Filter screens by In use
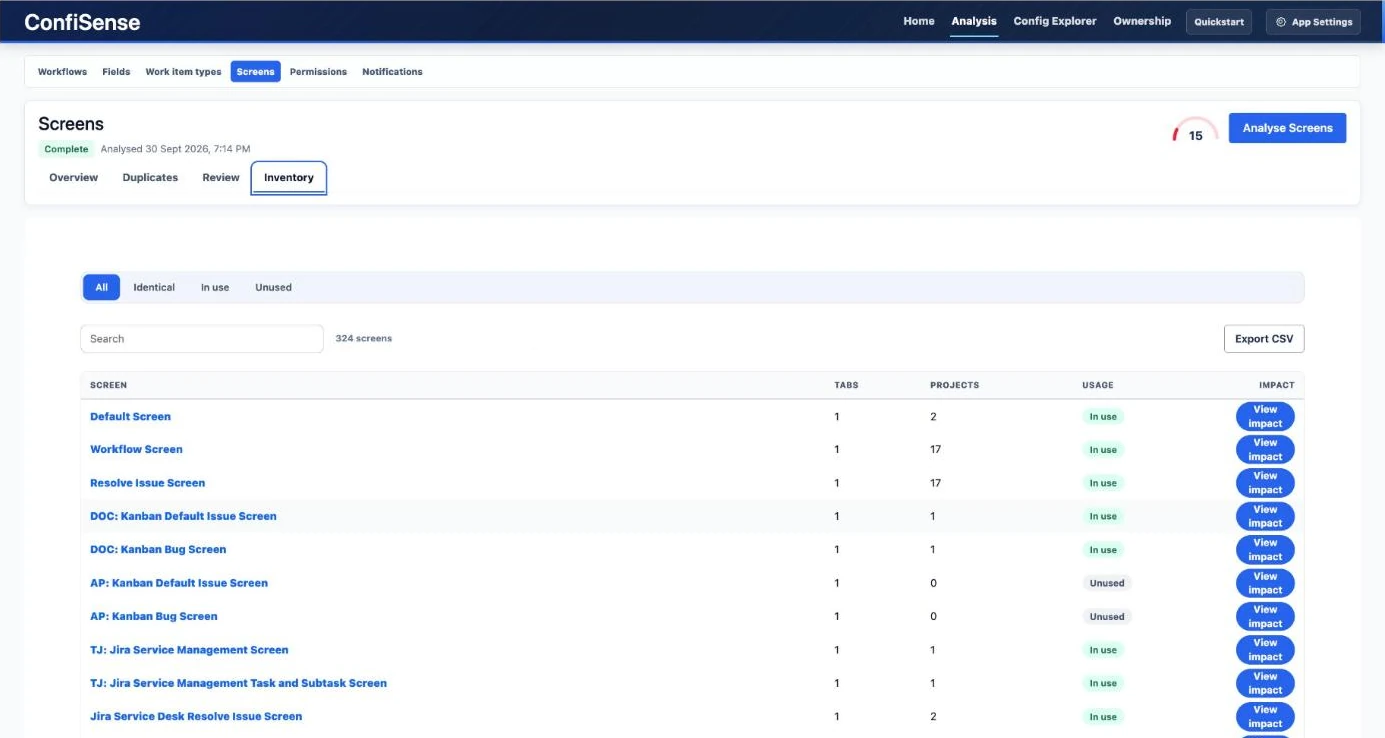Viewport: 1385px width, 738px height. tap(215, 287)
